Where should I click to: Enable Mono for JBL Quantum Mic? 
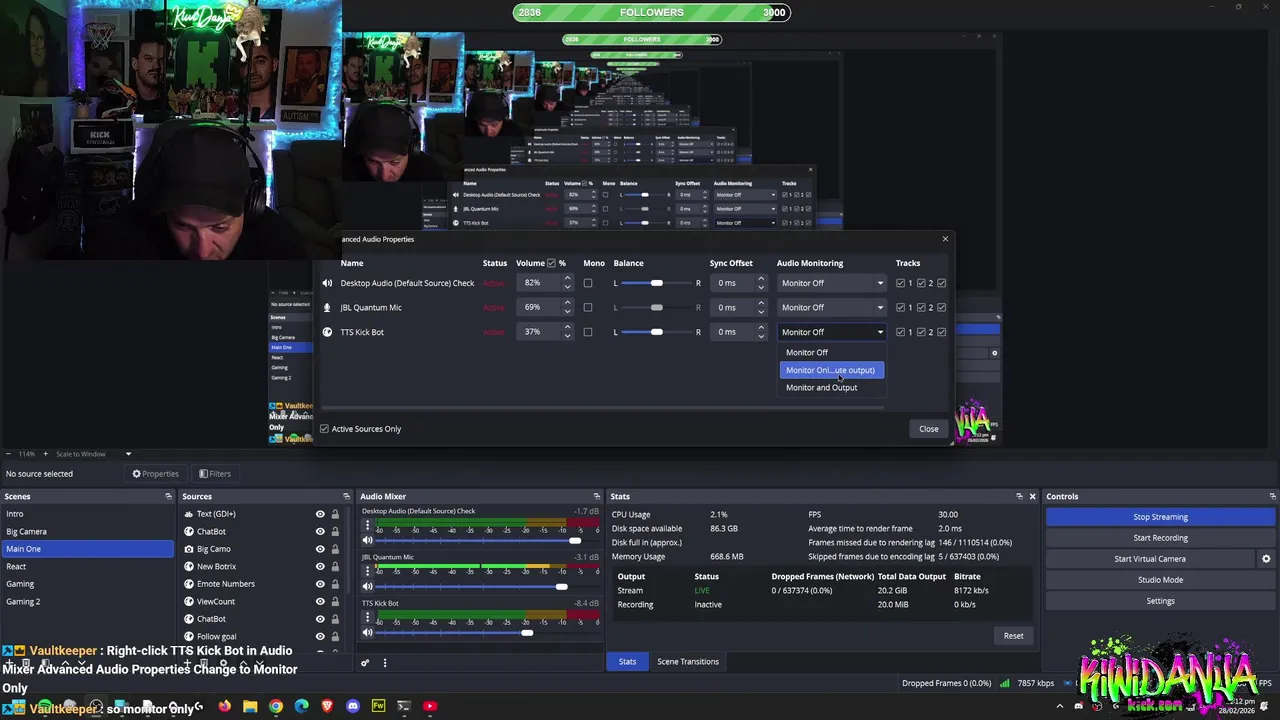point(588,307)
